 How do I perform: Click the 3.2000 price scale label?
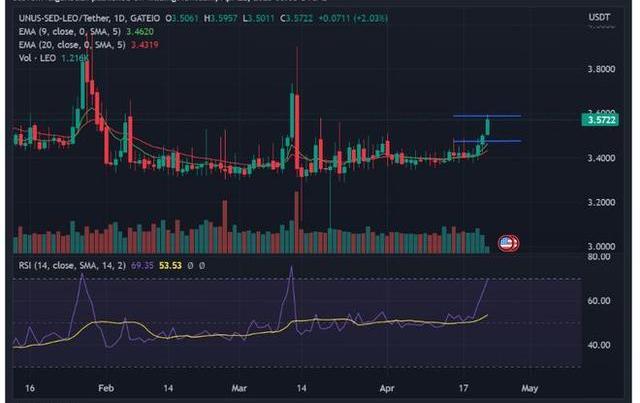point(603,202)
